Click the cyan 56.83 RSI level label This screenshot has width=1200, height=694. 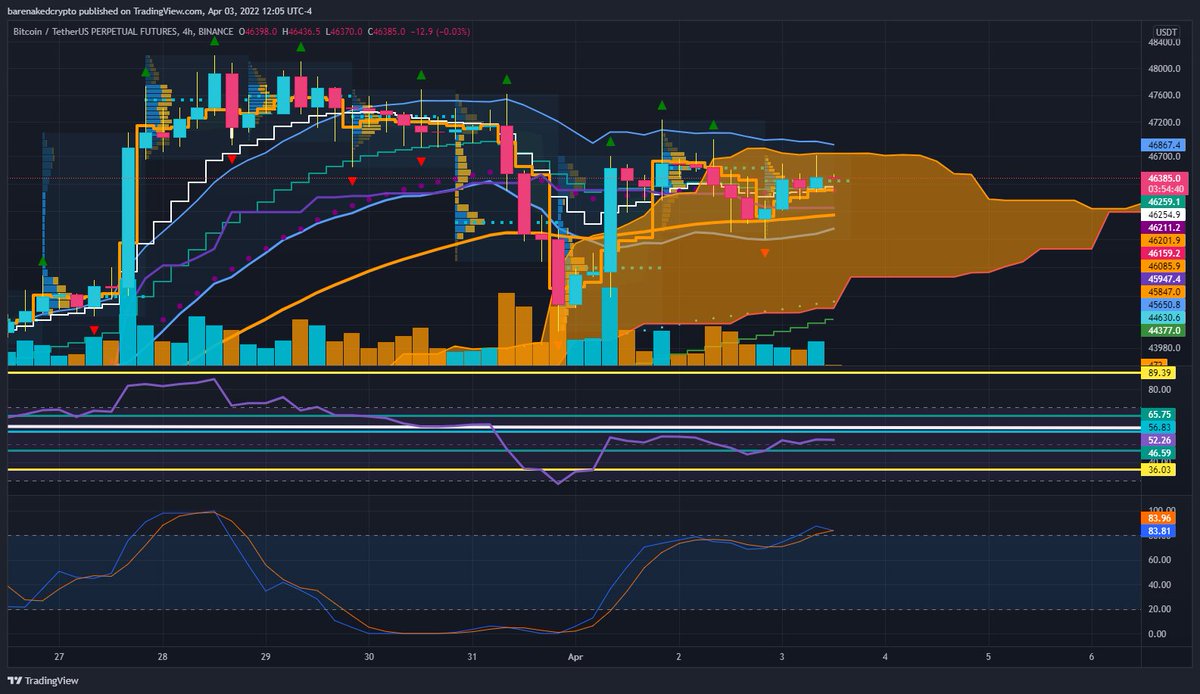[x=1160, y=427]
